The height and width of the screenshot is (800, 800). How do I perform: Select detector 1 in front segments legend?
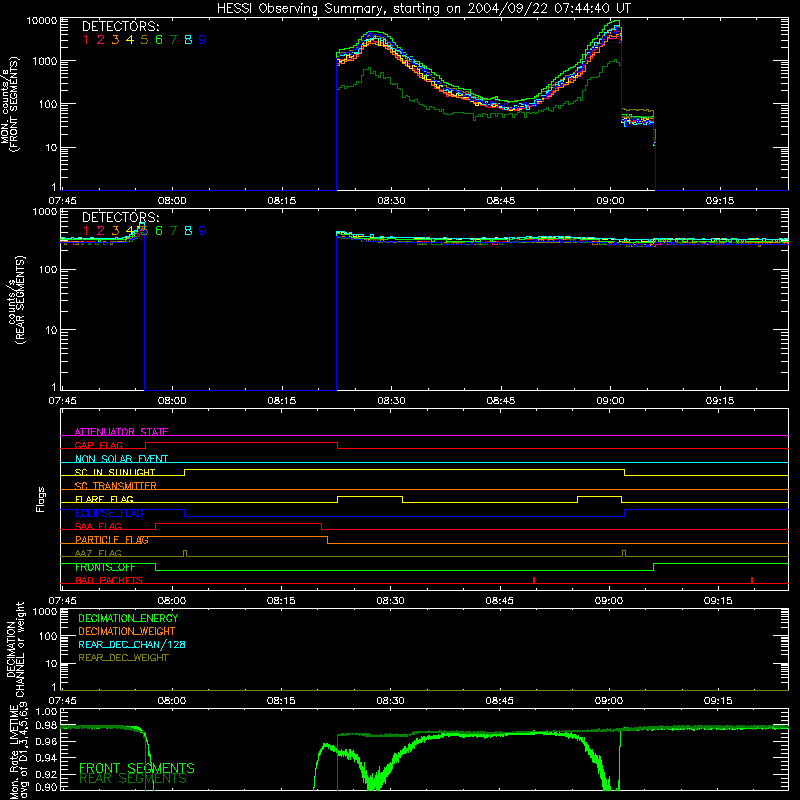pyautogui.click(x=86, y=40)
